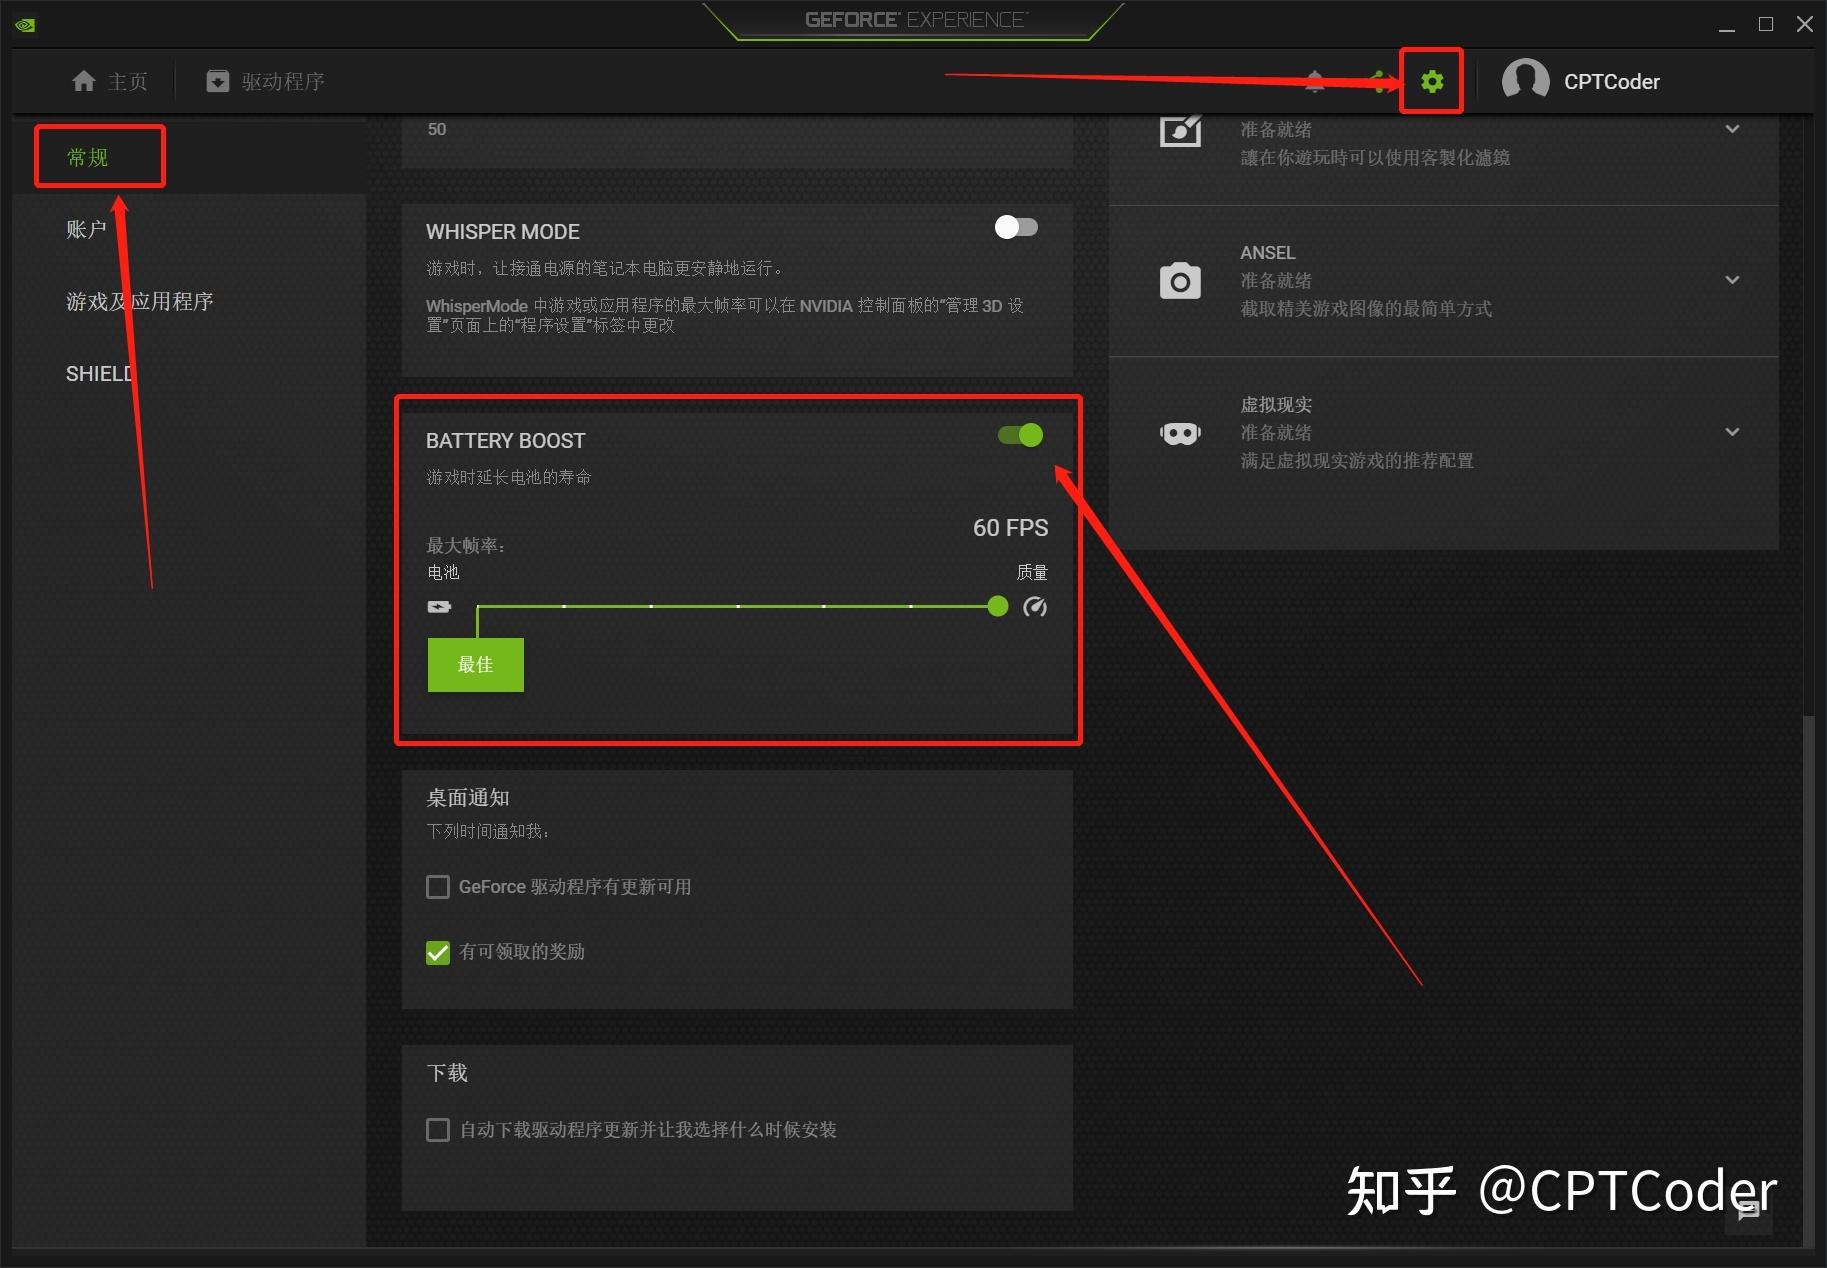The width and height of the screenshot is (1827, 1268).
Task: Open SHIELD in the sidebar
Action: point(100,374)
